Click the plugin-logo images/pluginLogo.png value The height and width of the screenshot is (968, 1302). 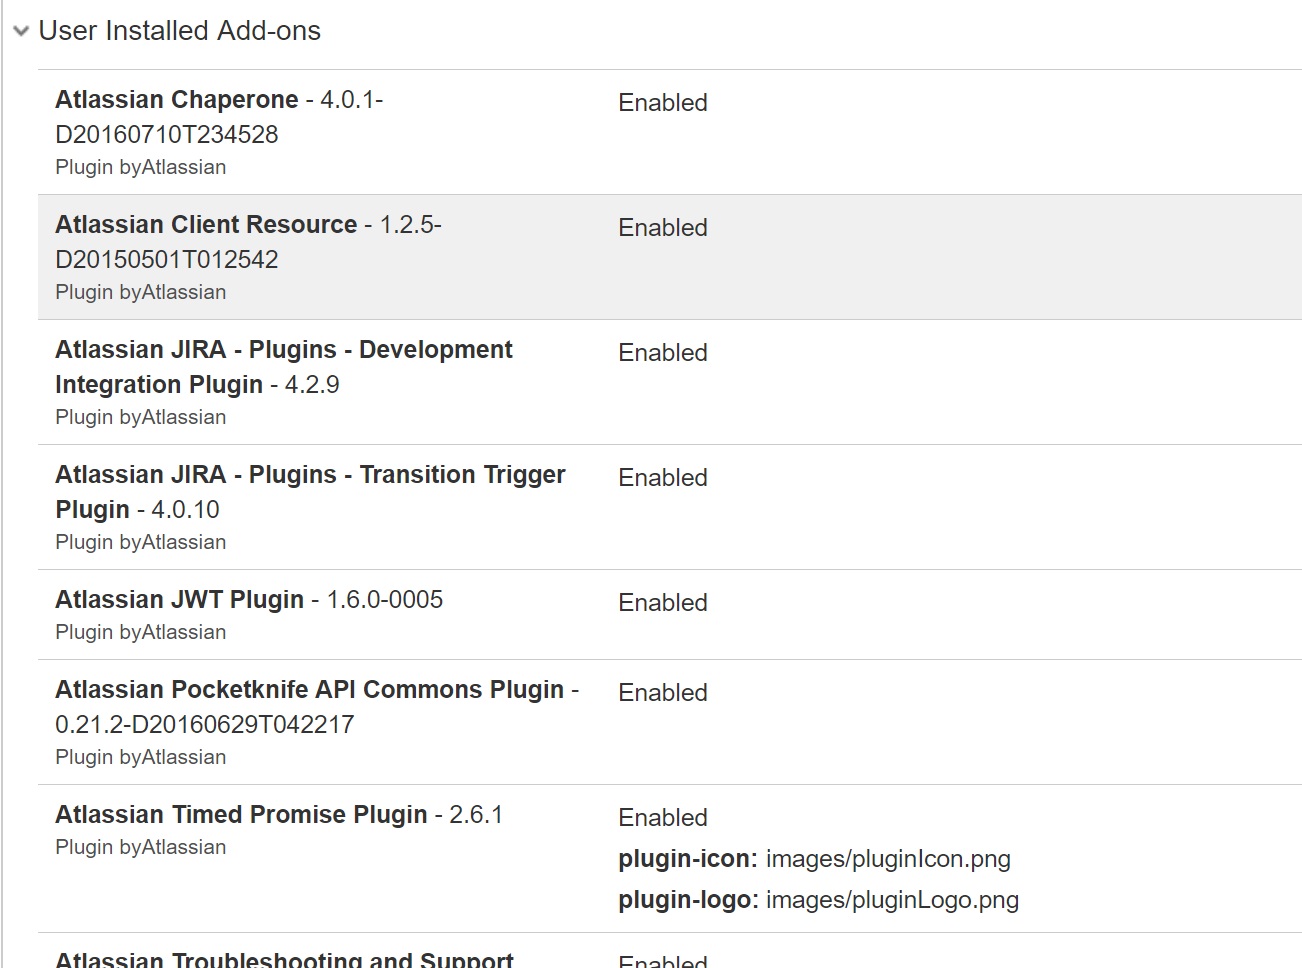point(892,900)
